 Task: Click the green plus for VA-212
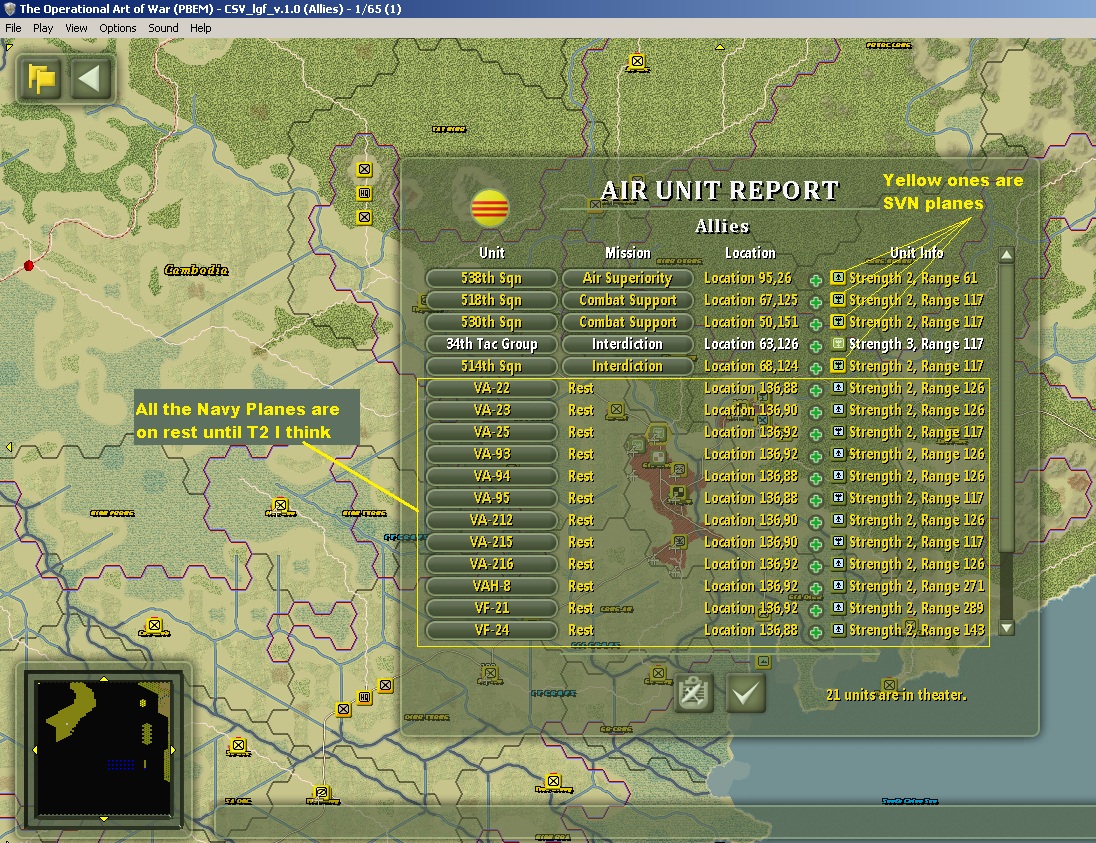pyautogui.click(x=815, y=522)
